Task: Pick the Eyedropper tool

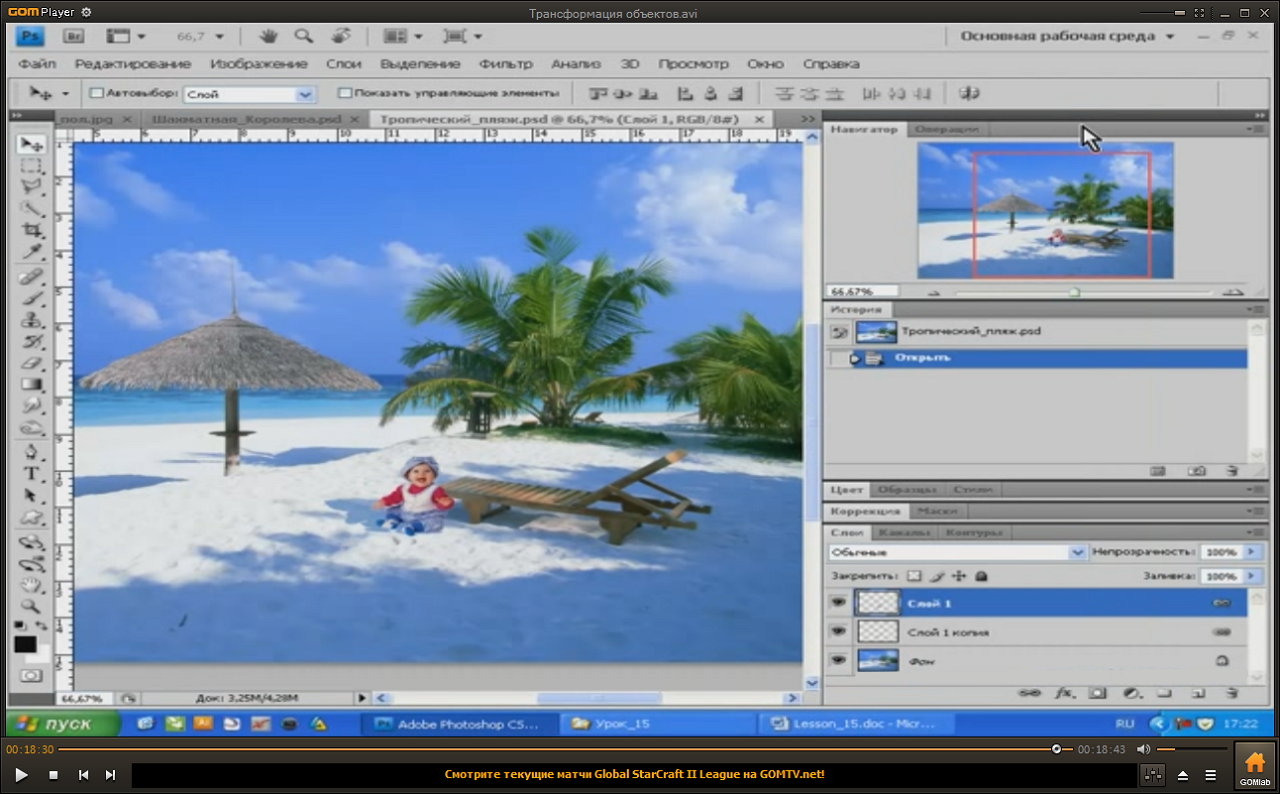Action: click(32, 252)
